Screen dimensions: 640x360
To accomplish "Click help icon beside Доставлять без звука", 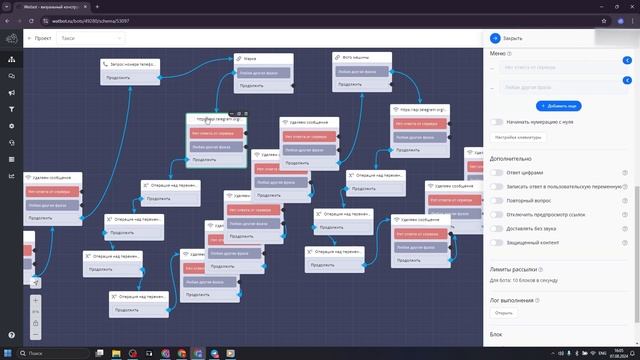I will click(624, 229).
